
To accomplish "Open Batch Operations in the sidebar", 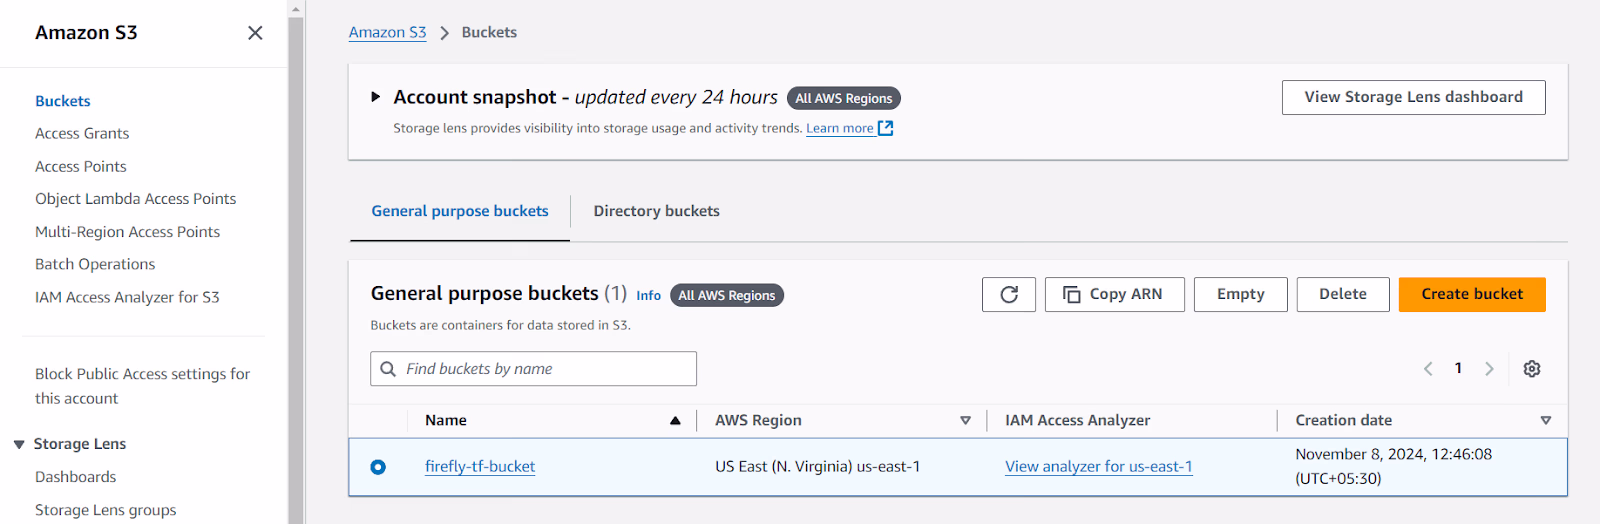I will [x=95, y=264].
